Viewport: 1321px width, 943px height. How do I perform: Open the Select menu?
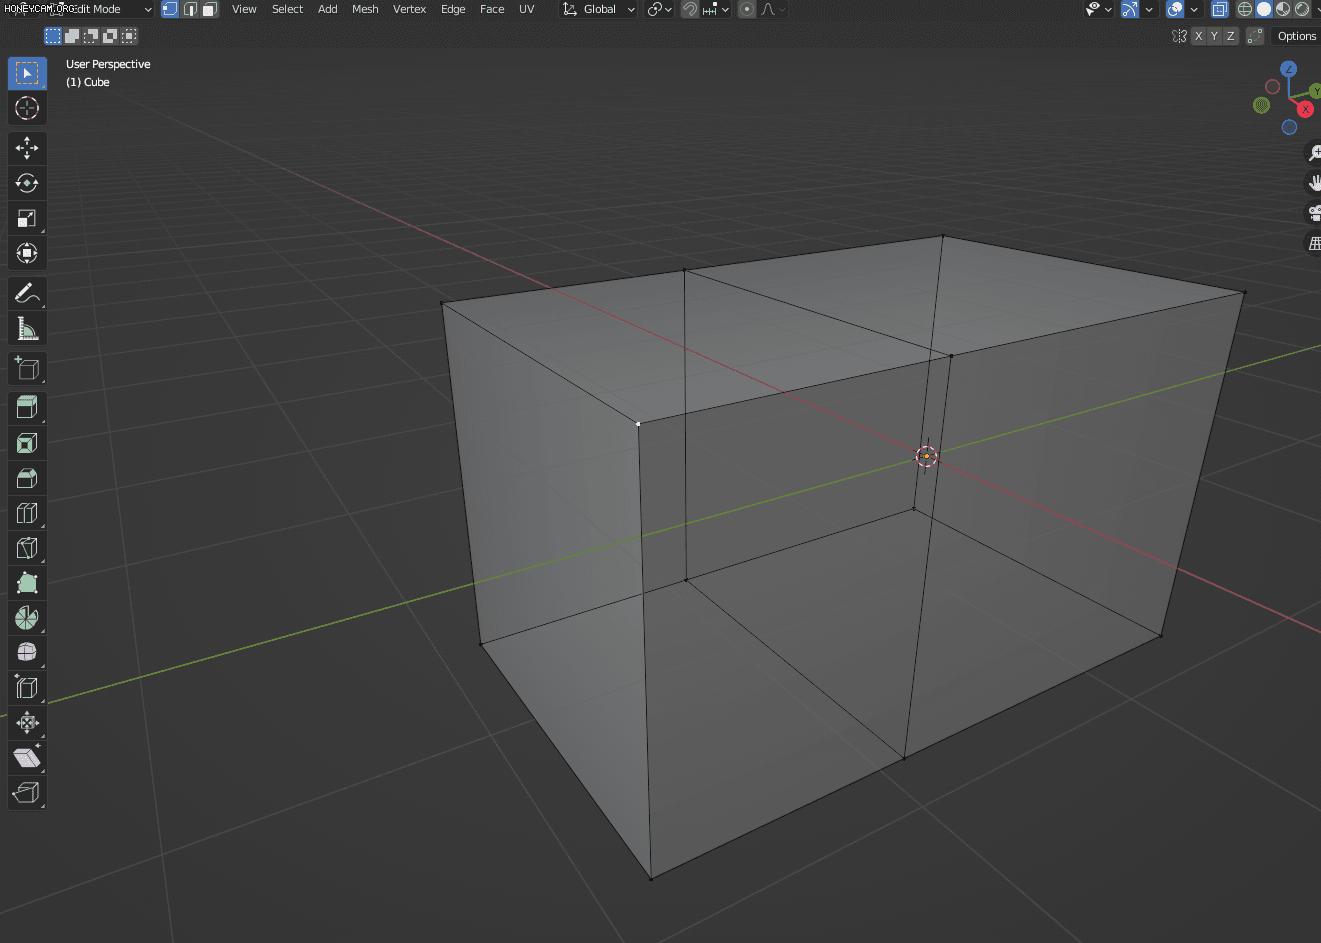point(287,9)
